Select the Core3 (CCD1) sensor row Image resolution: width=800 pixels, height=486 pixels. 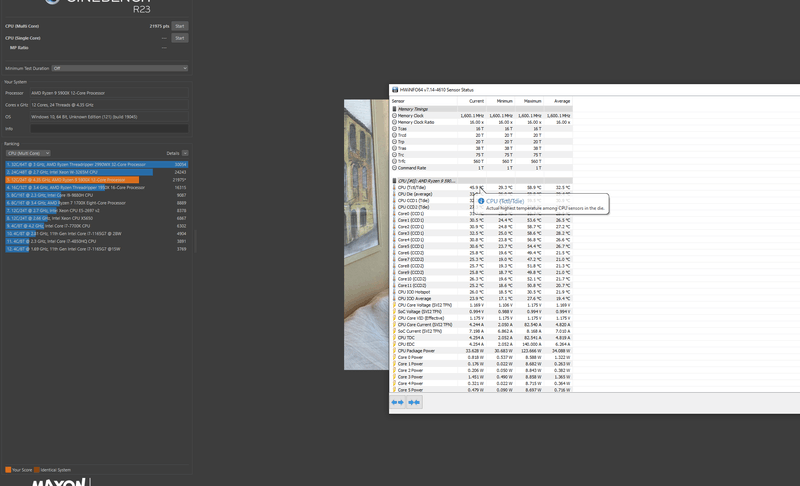pos(481,233)
